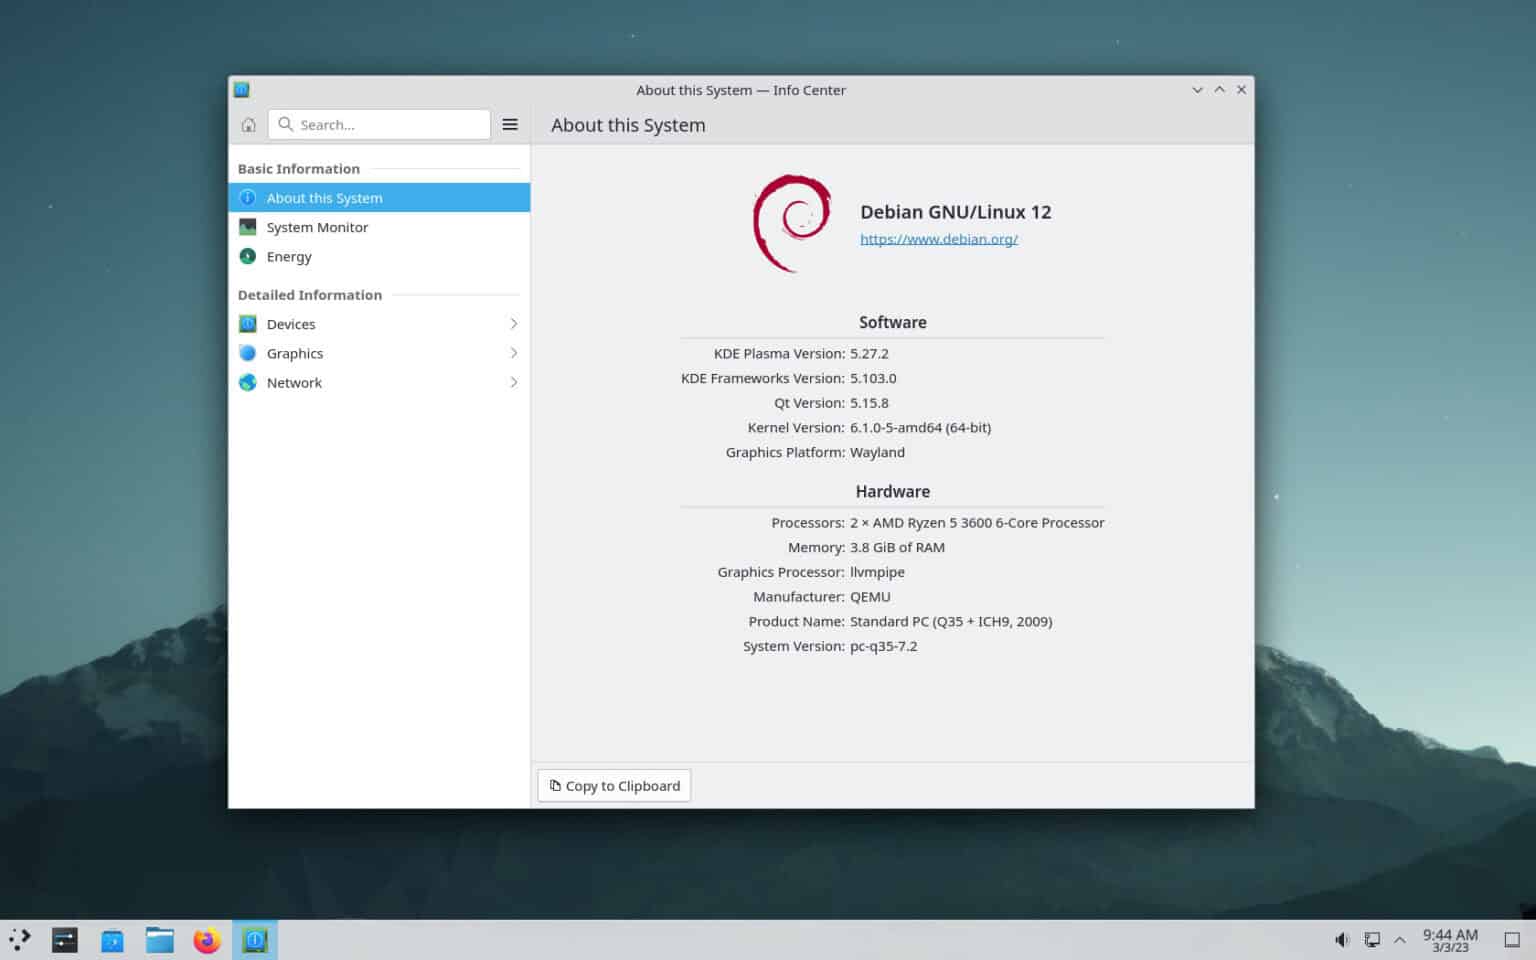Click the Info Center icon in the taskbar
This screenshot has width=1536, height=960.
(x=254, y=939)
